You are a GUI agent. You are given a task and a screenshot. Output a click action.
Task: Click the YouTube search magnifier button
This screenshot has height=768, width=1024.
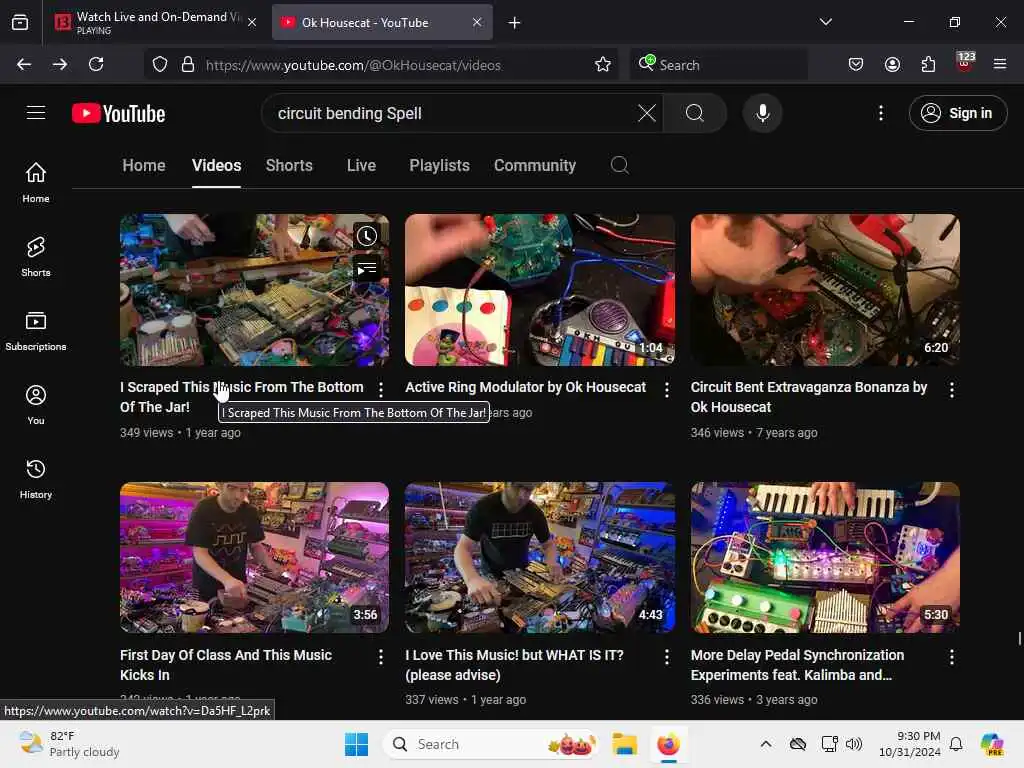point(695,113)
